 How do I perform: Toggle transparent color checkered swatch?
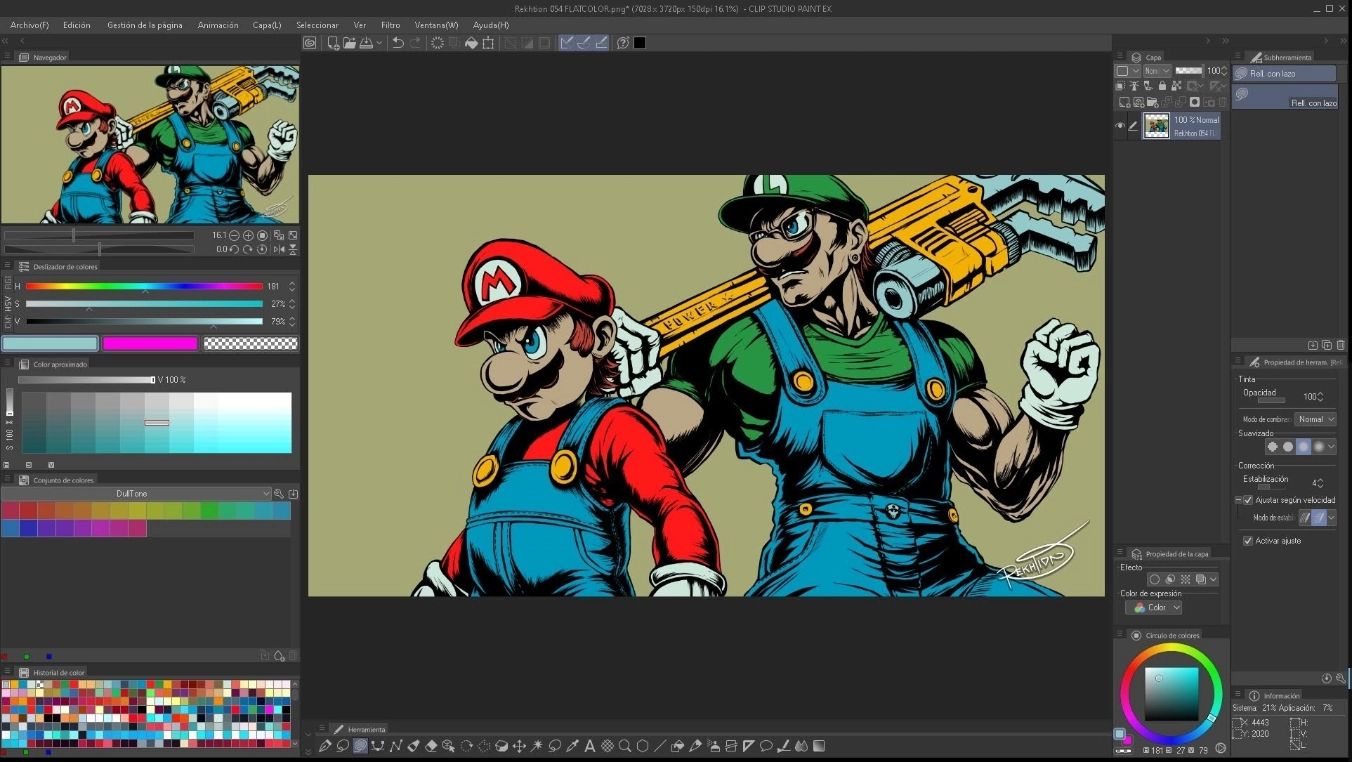pyautogui.click(x=250, y=344)
